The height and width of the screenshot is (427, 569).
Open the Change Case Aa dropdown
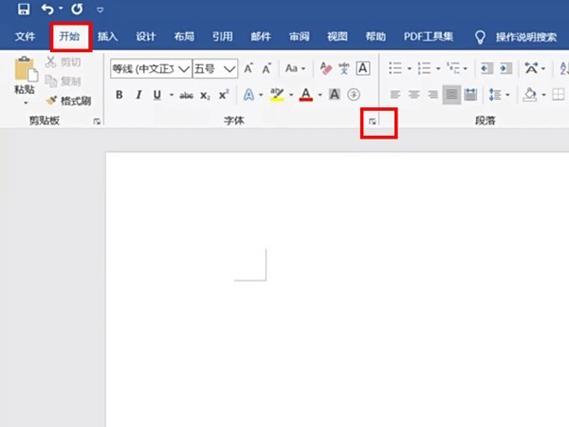295,68
